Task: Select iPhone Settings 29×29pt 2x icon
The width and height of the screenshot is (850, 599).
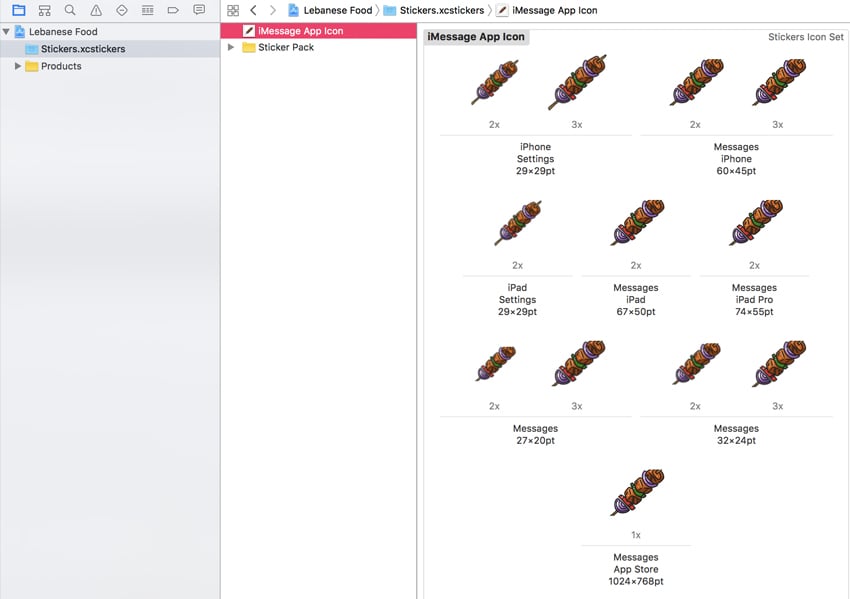Action: pos(495,82)
